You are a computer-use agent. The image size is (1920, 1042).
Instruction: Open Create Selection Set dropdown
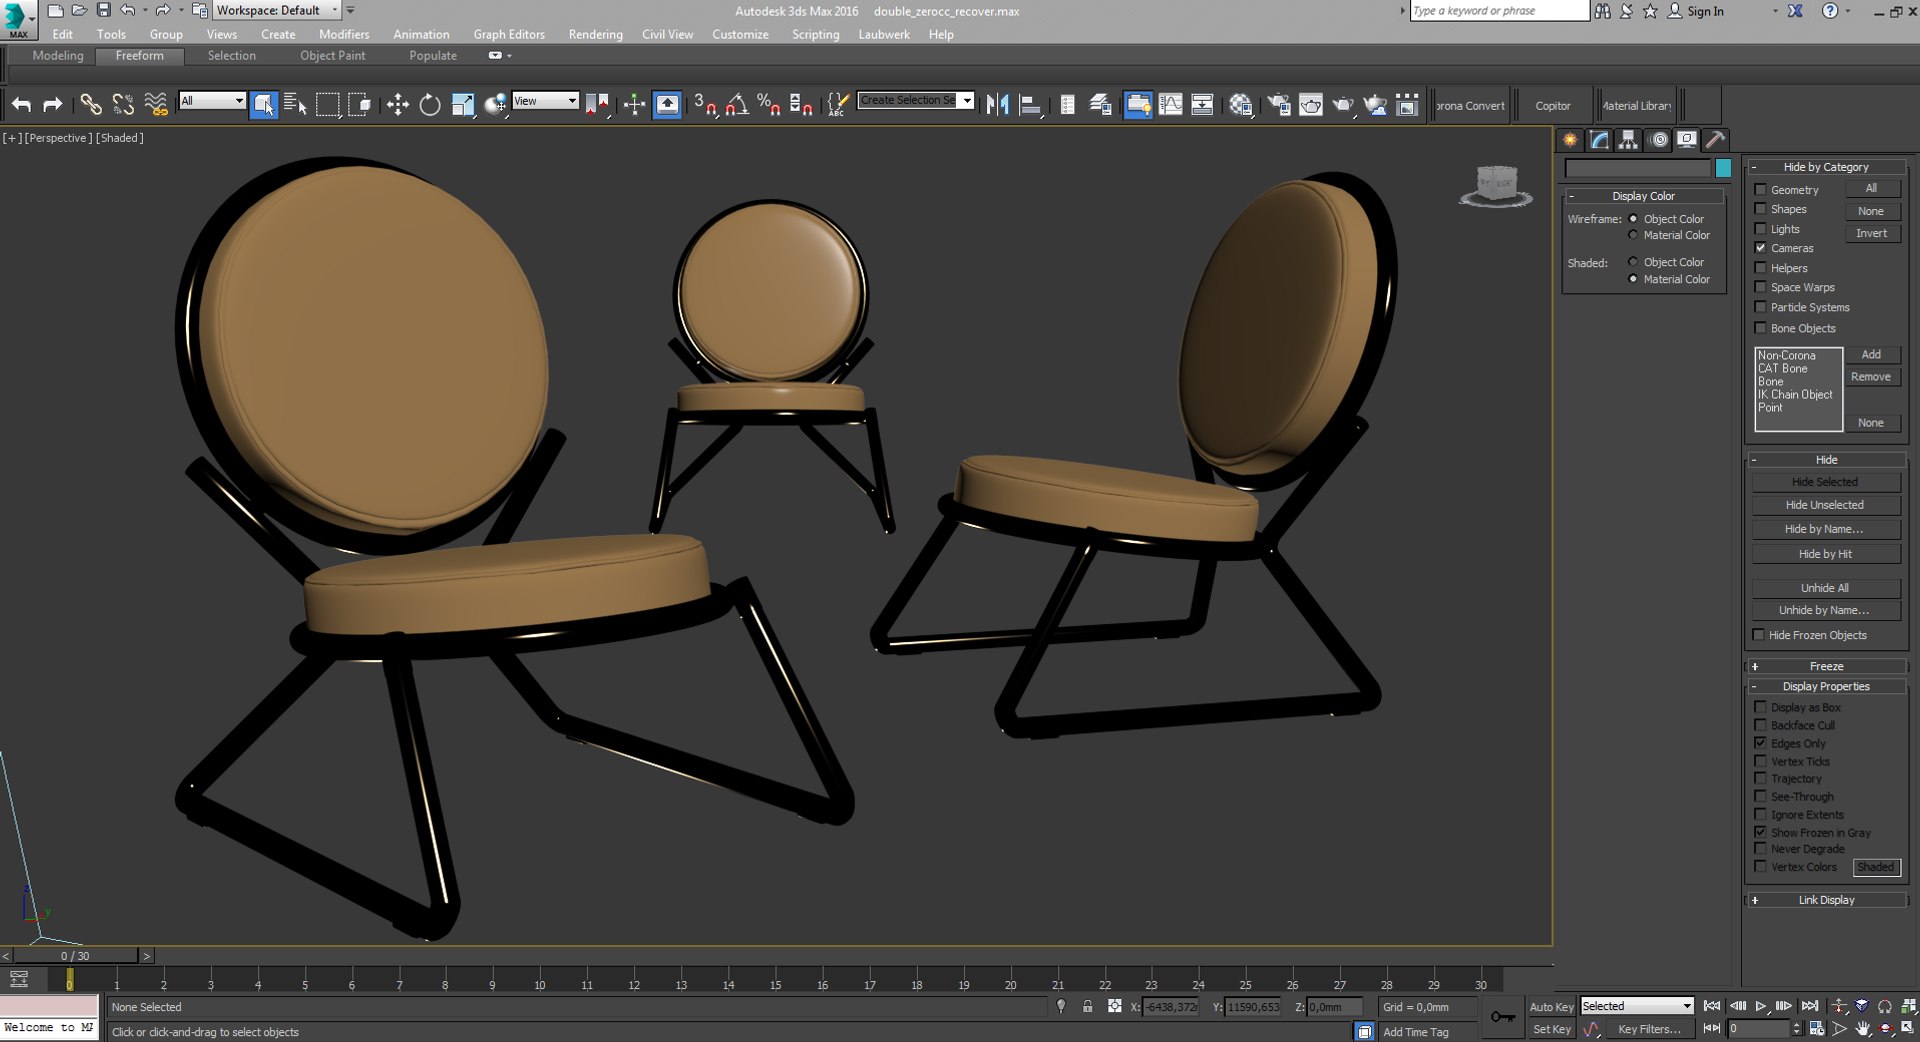pyautogui.click(x=916, y=100)
